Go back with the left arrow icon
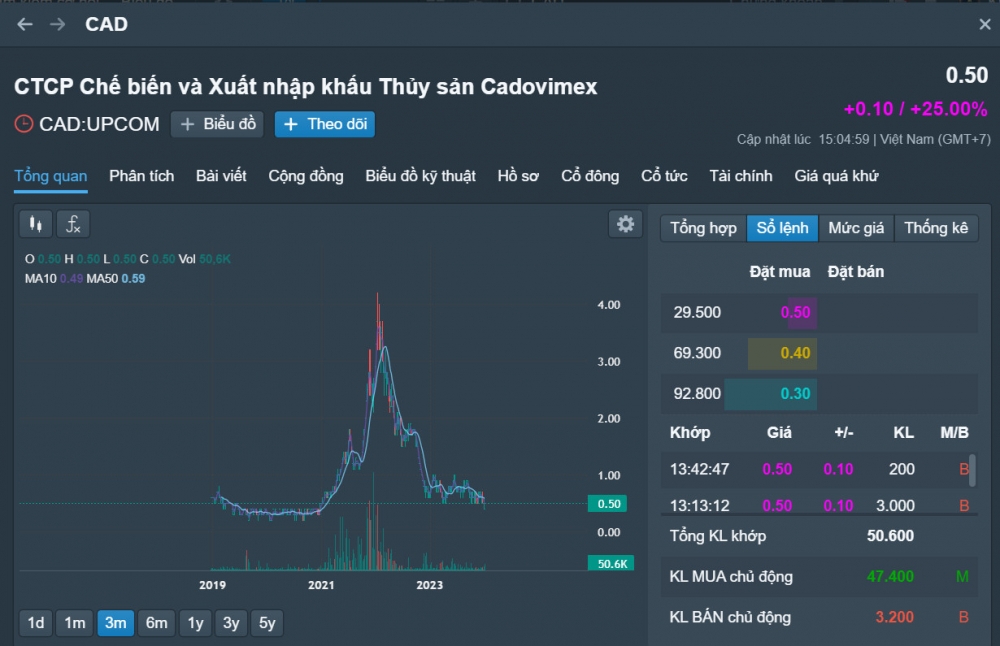Screen dimensions: 1000x646 [x=25, y=24]
